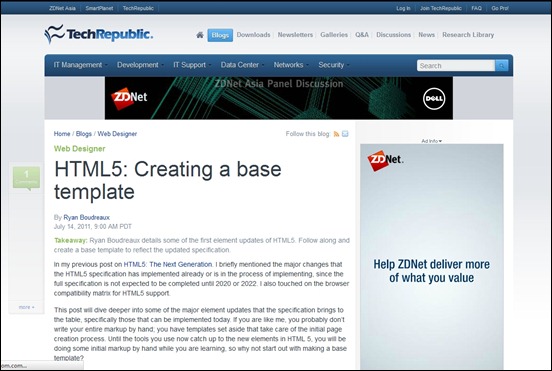Click Join TechRepublic link

441,8
